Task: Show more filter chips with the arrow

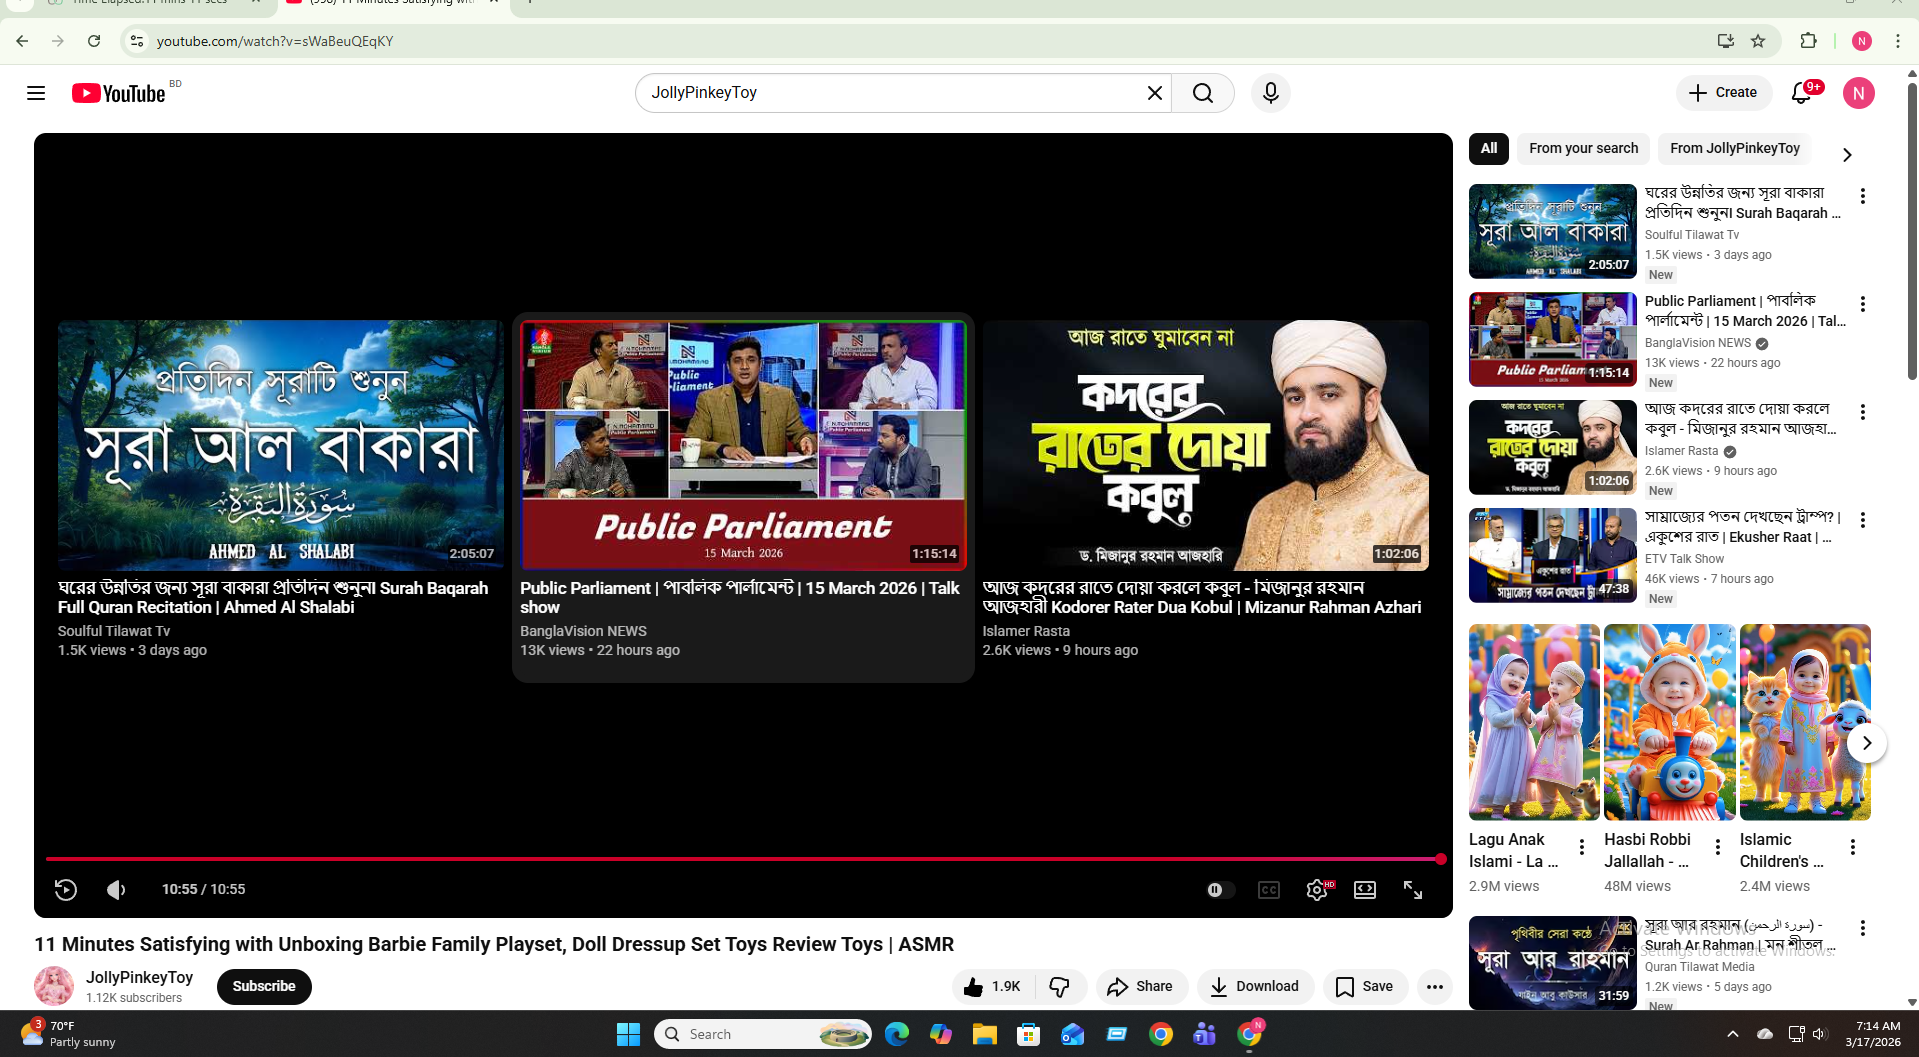Action: point(1847,155)
